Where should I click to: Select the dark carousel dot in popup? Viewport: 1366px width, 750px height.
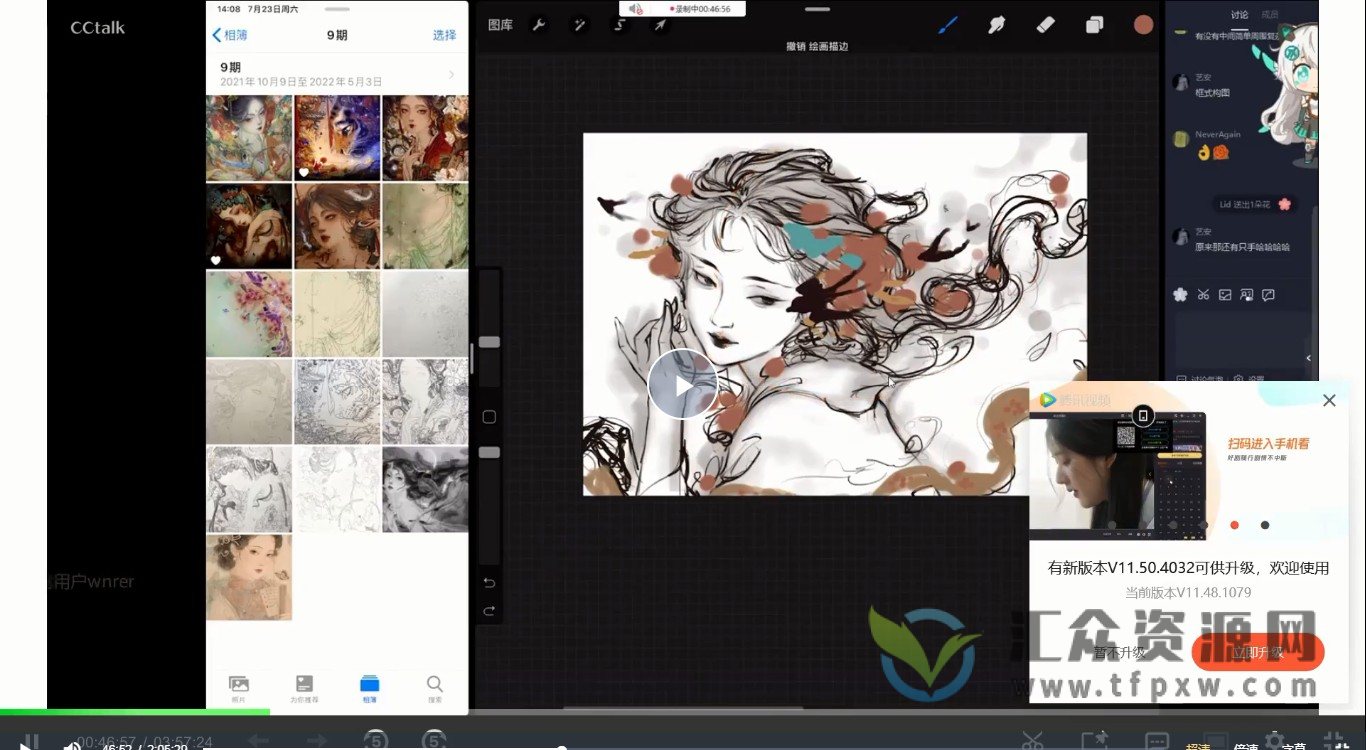click(1265, 525)
